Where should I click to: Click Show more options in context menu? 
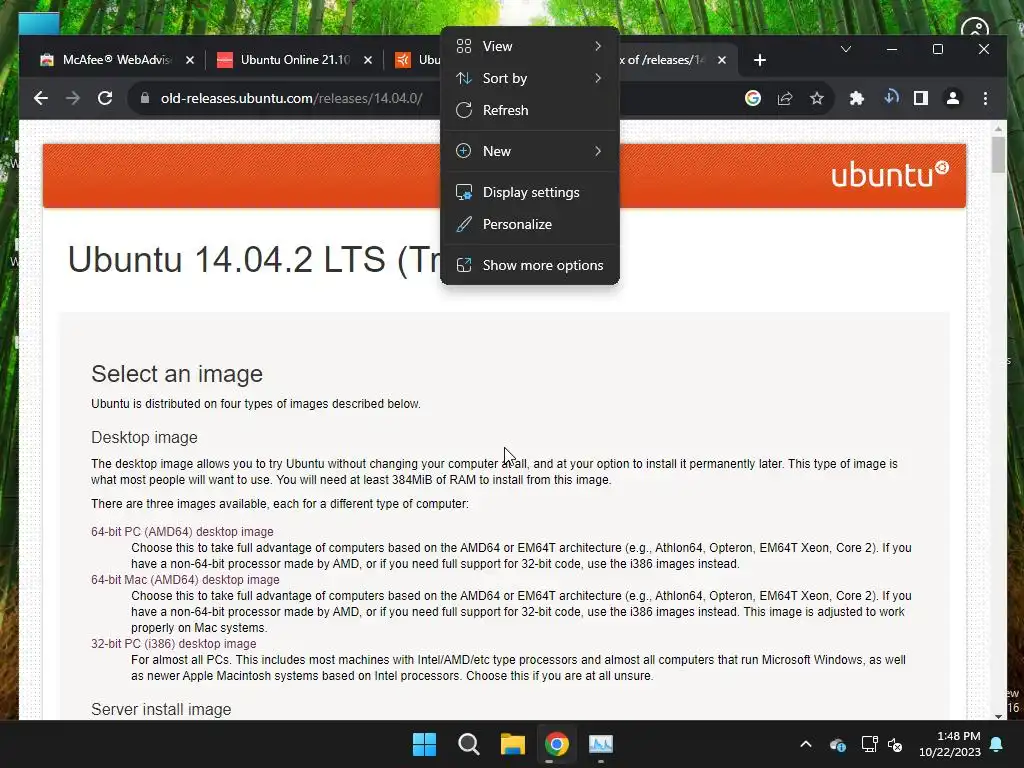[530, 265]
